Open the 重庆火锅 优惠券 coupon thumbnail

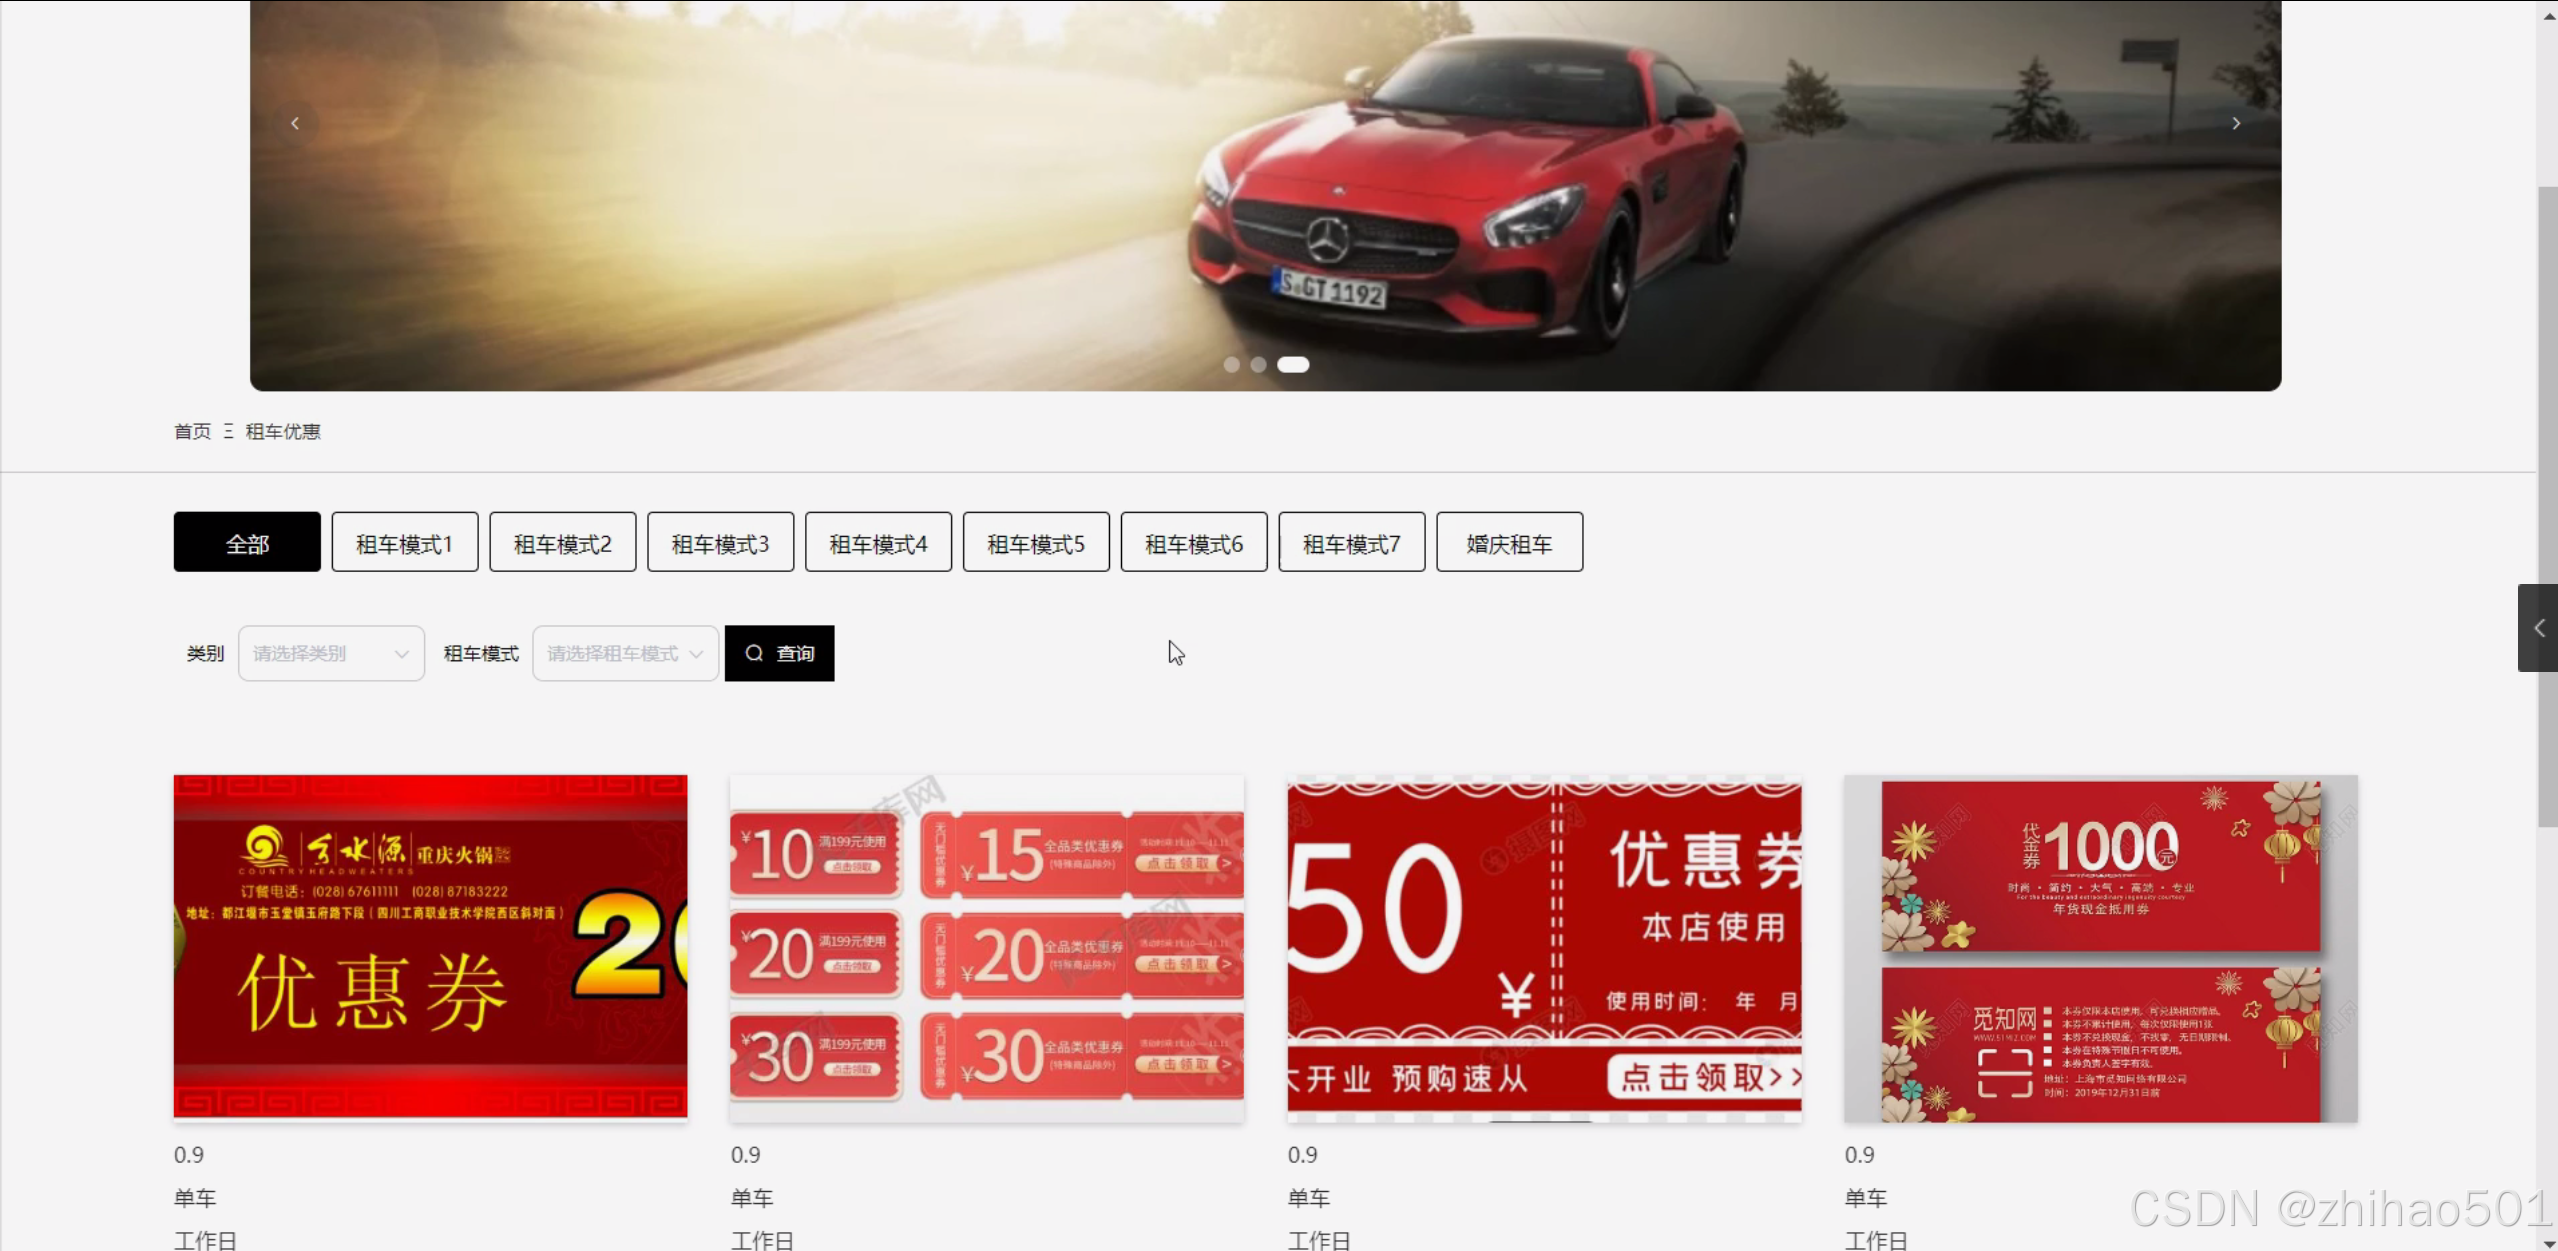[430, 946]
